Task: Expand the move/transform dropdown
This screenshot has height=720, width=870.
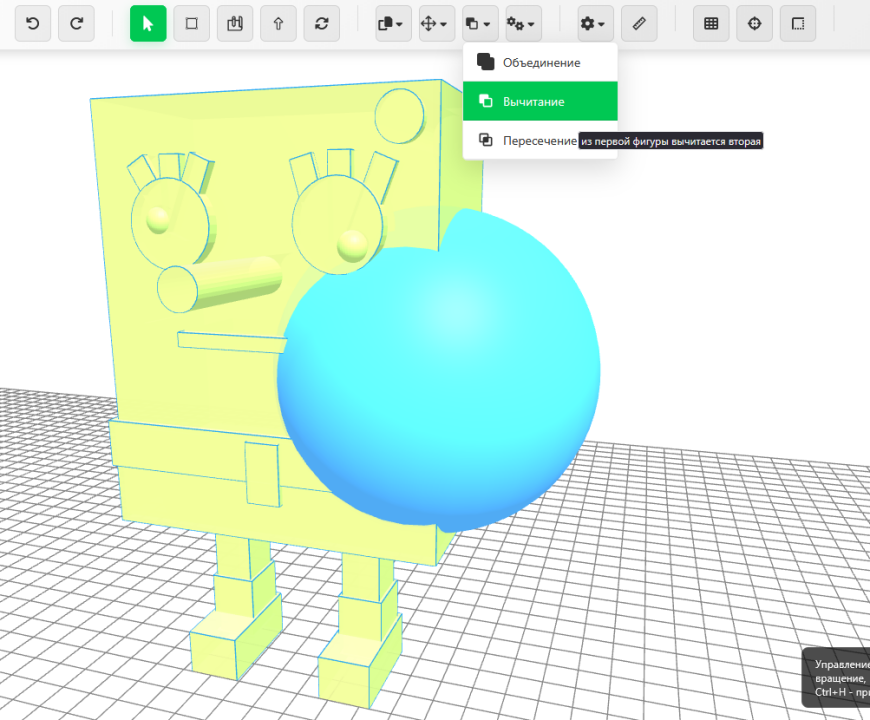Action: 434,23
